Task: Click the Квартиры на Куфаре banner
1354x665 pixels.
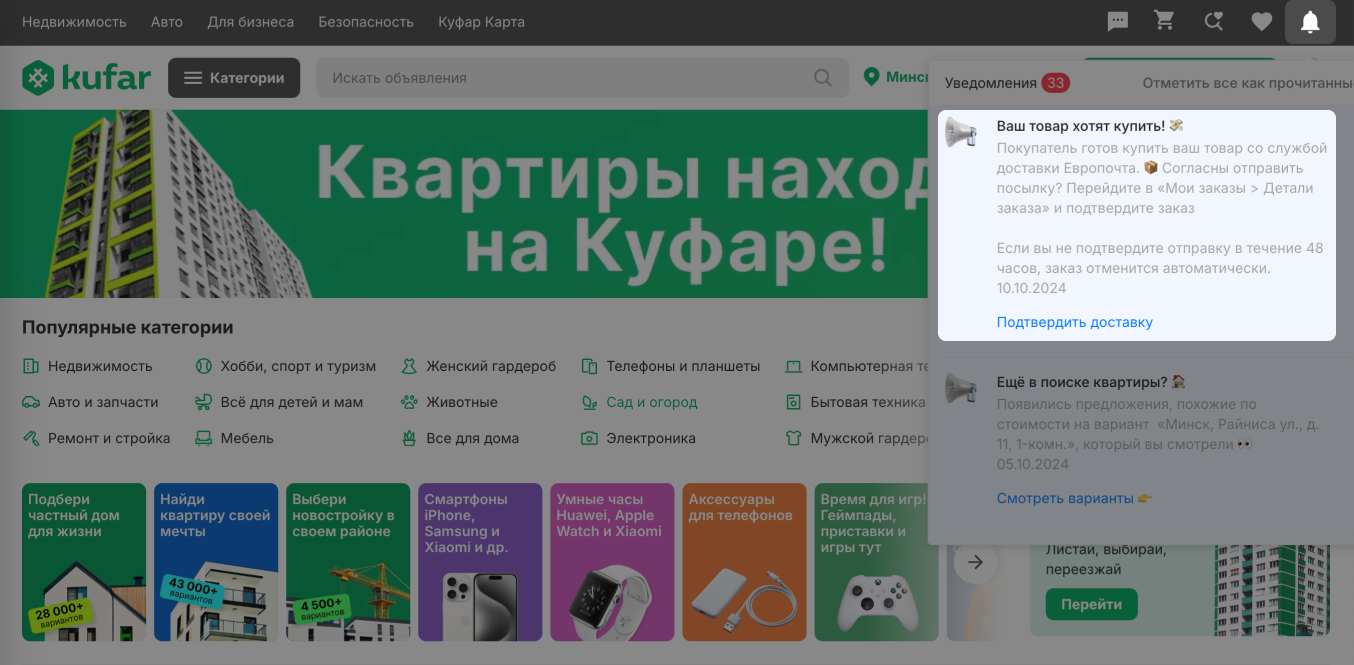Action: tap(465, 204)
